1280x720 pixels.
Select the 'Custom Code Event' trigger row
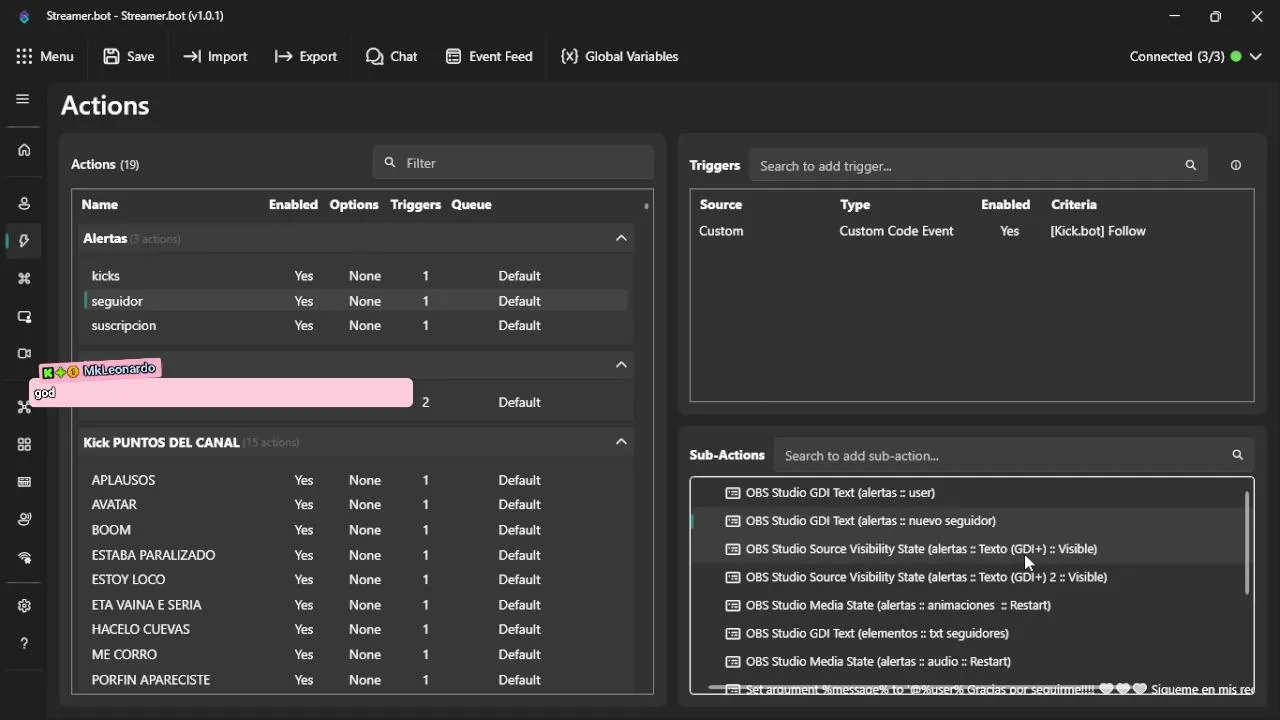coord(971,231)
